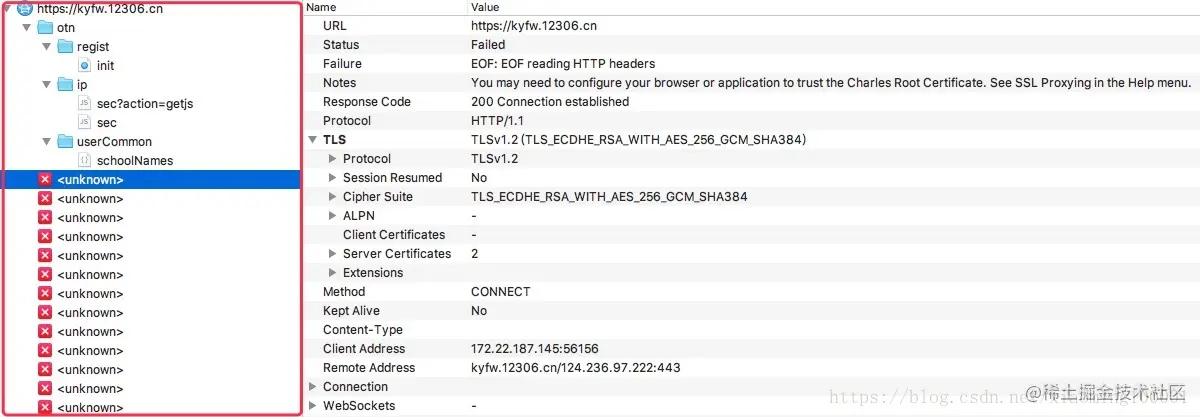
Task: Expand the Server Certificates row
Action: (x=333, y=254)
